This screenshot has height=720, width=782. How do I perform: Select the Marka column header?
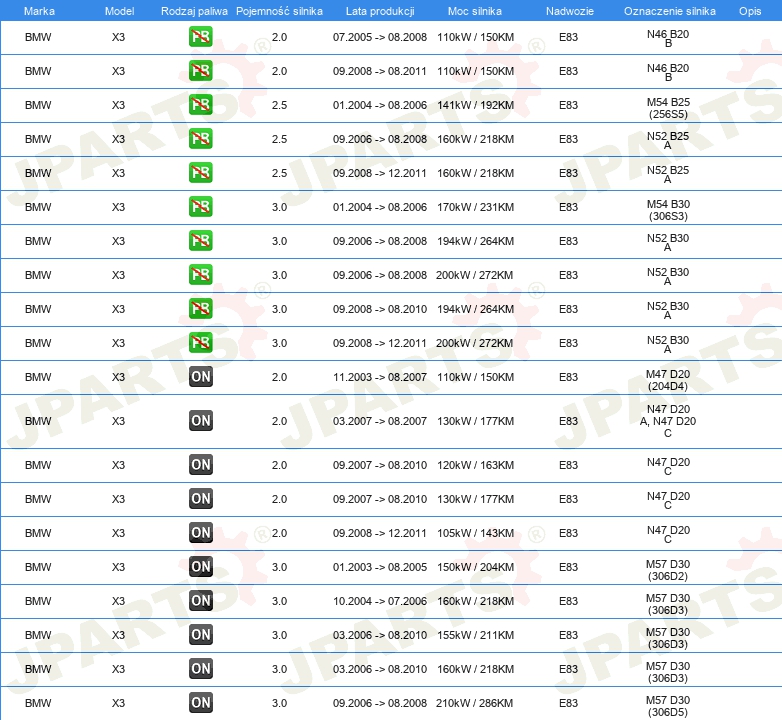coord(39,11)
